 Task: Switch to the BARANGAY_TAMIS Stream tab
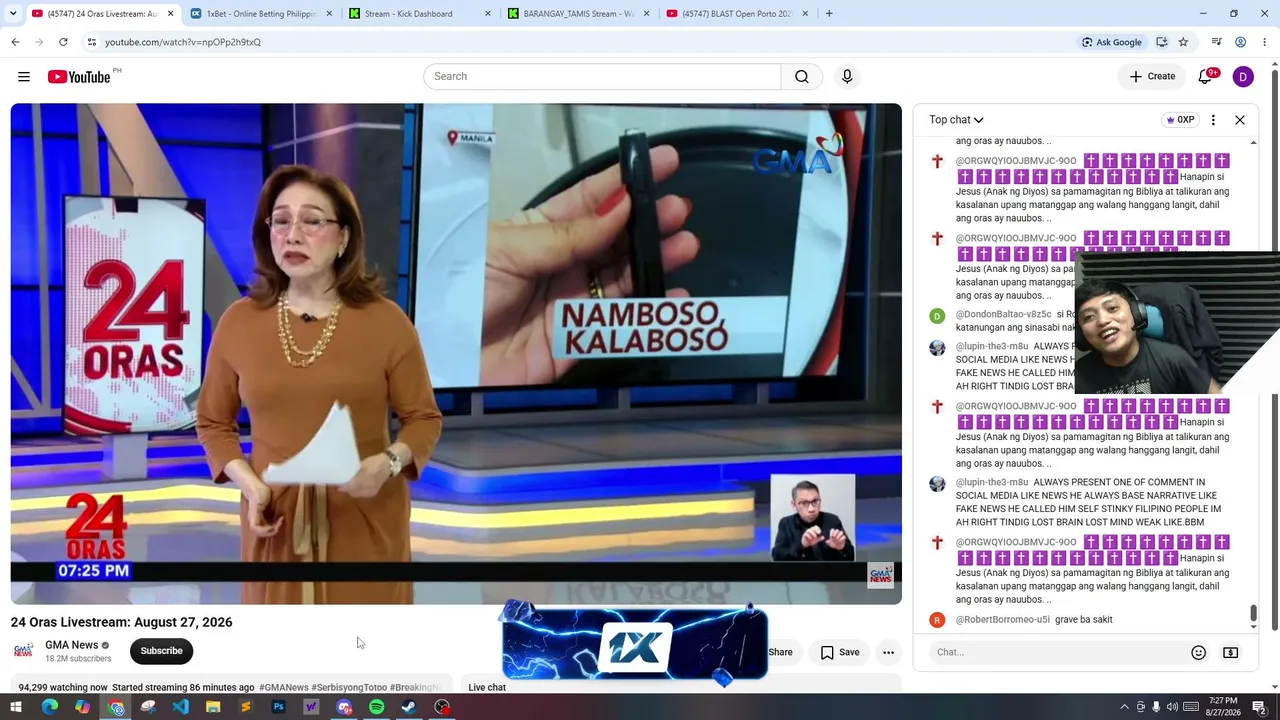pyautogui.click(x=577, y=14)
